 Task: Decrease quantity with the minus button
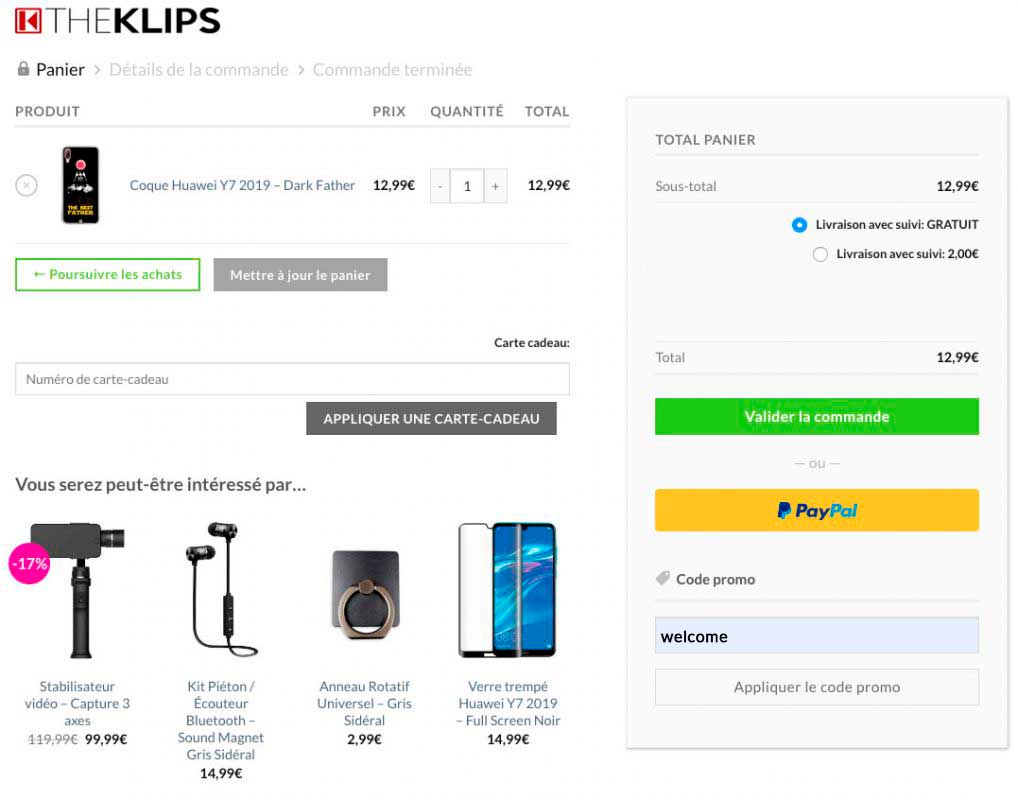(440, 186)
